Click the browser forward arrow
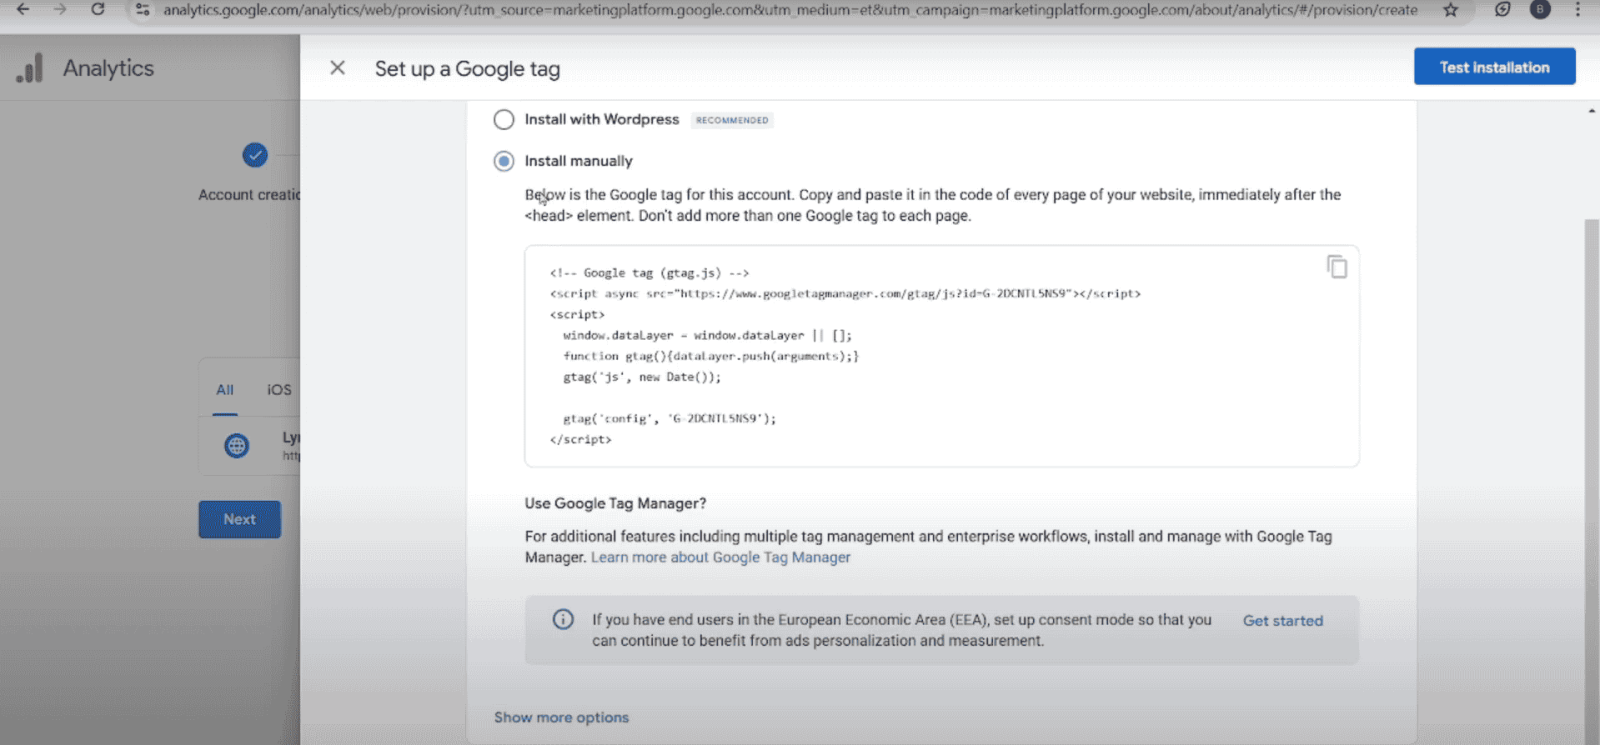 click(60, 9)
